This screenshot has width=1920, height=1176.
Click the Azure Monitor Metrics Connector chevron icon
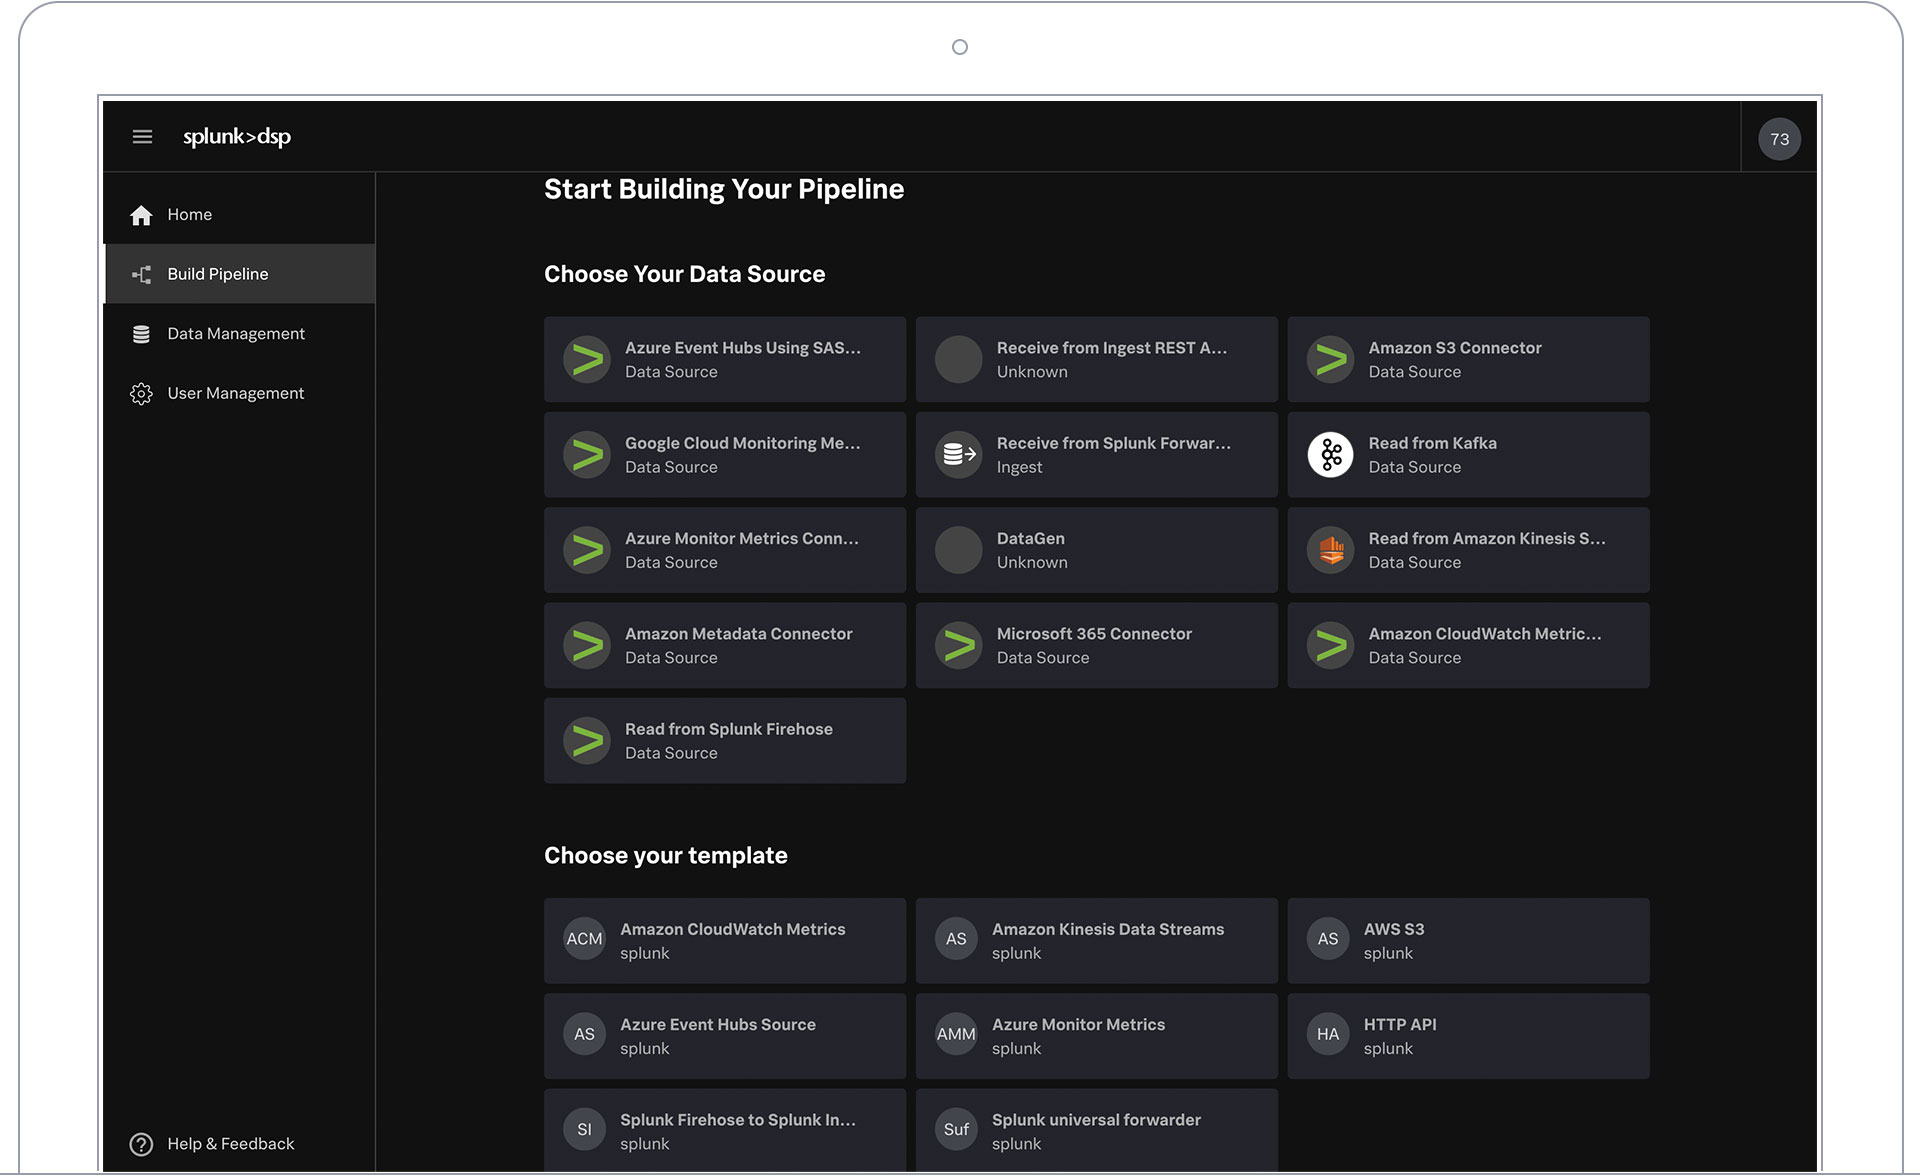pyautogui.click(x=587, y=550)
